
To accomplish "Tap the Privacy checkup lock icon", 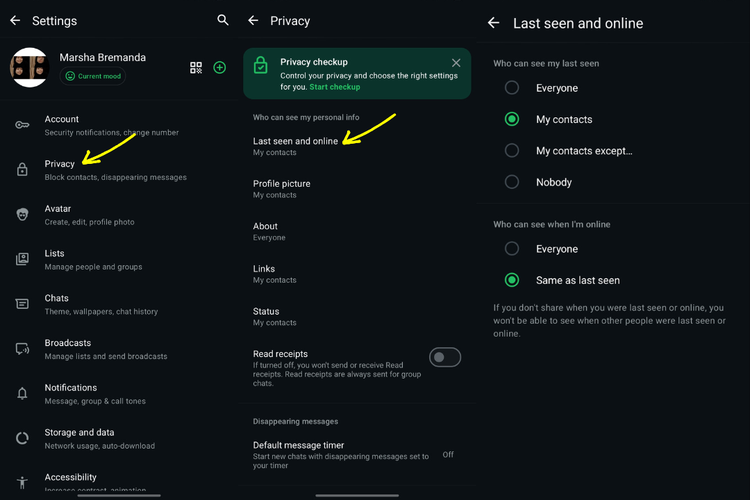I will pos(261,66).
